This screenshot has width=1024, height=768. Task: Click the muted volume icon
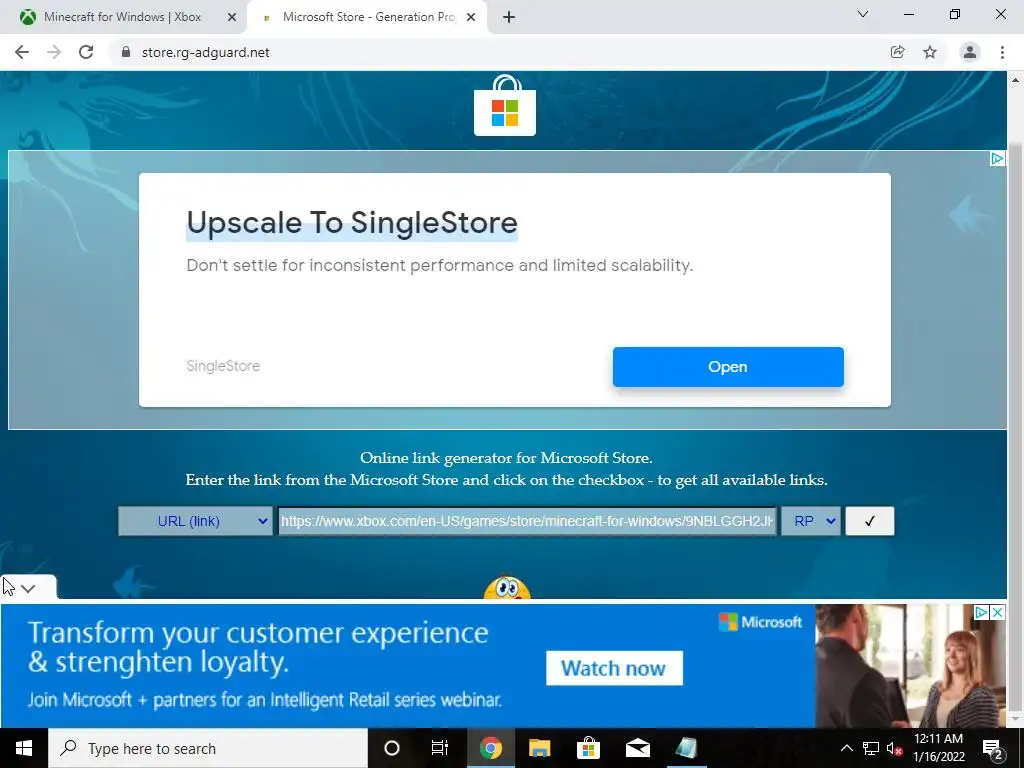pyautogui.click(x=894, y=748)
